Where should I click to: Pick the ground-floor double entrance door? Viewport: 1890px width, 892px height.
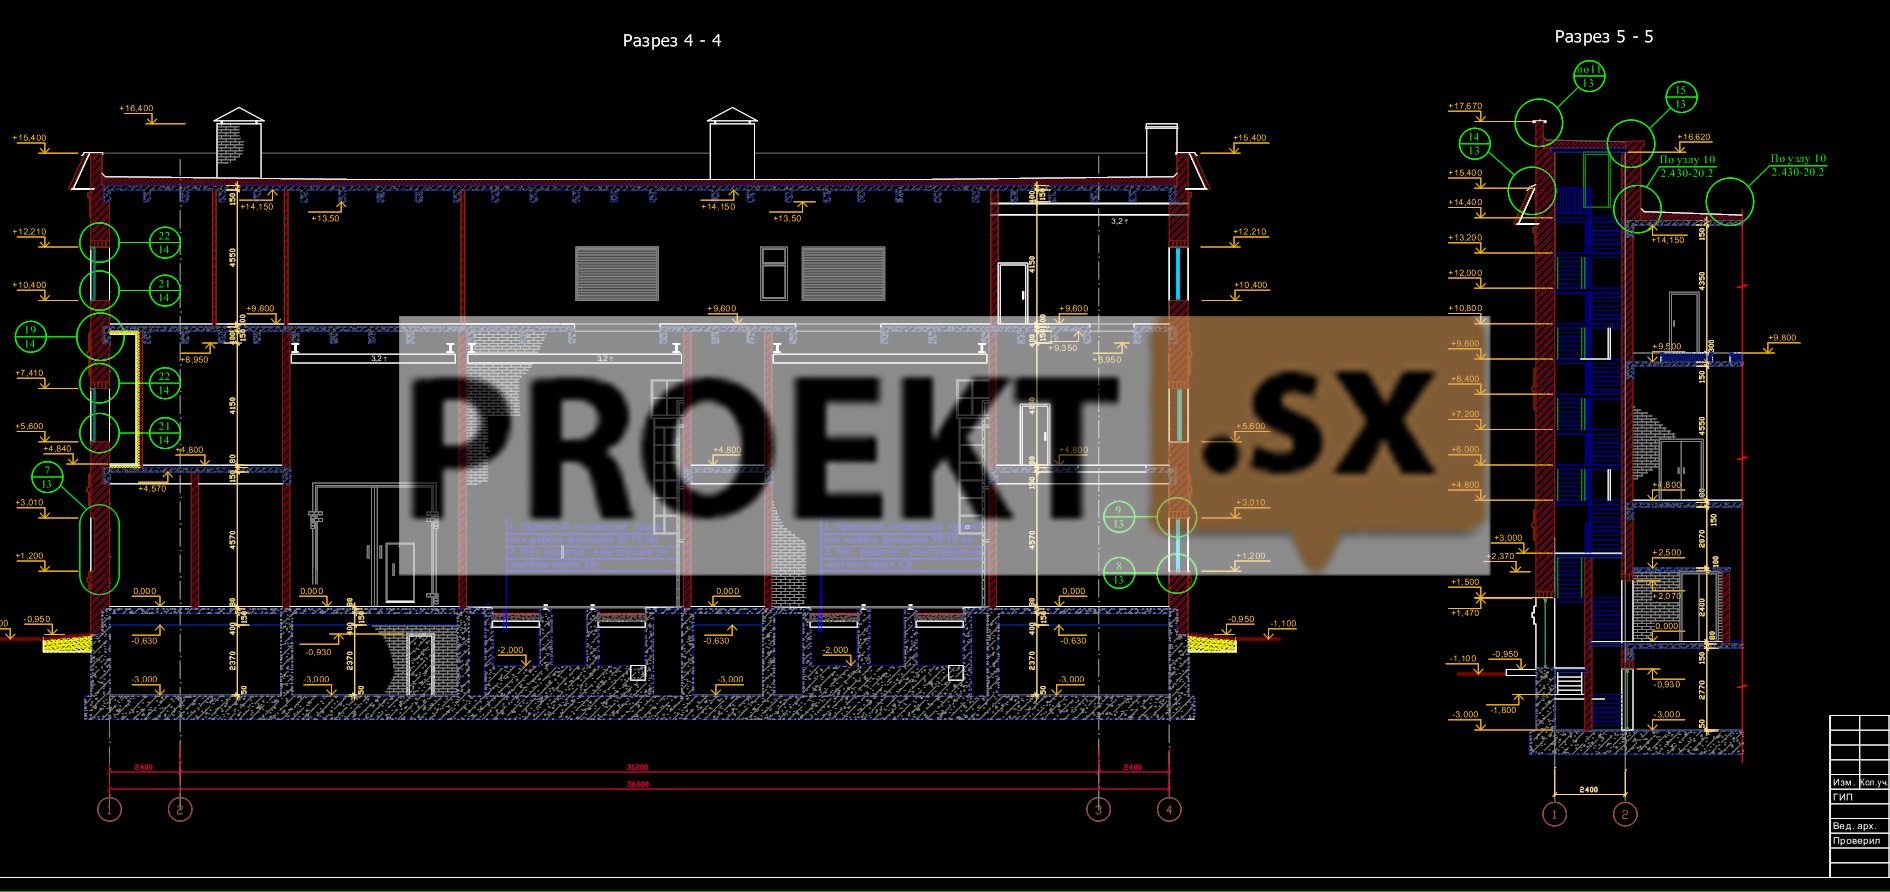(375, 543)
